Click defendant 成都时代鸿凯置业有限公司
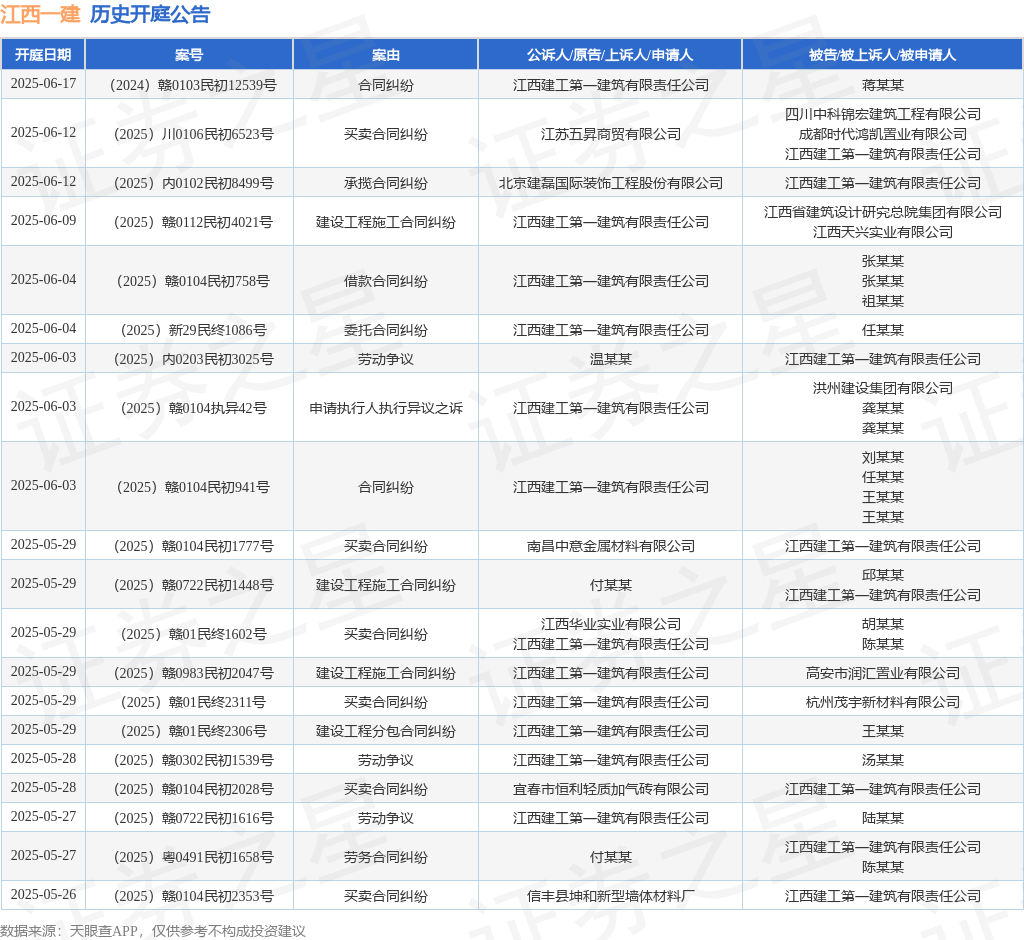This screenshot has width=1024, height=940. click(882, 134)
